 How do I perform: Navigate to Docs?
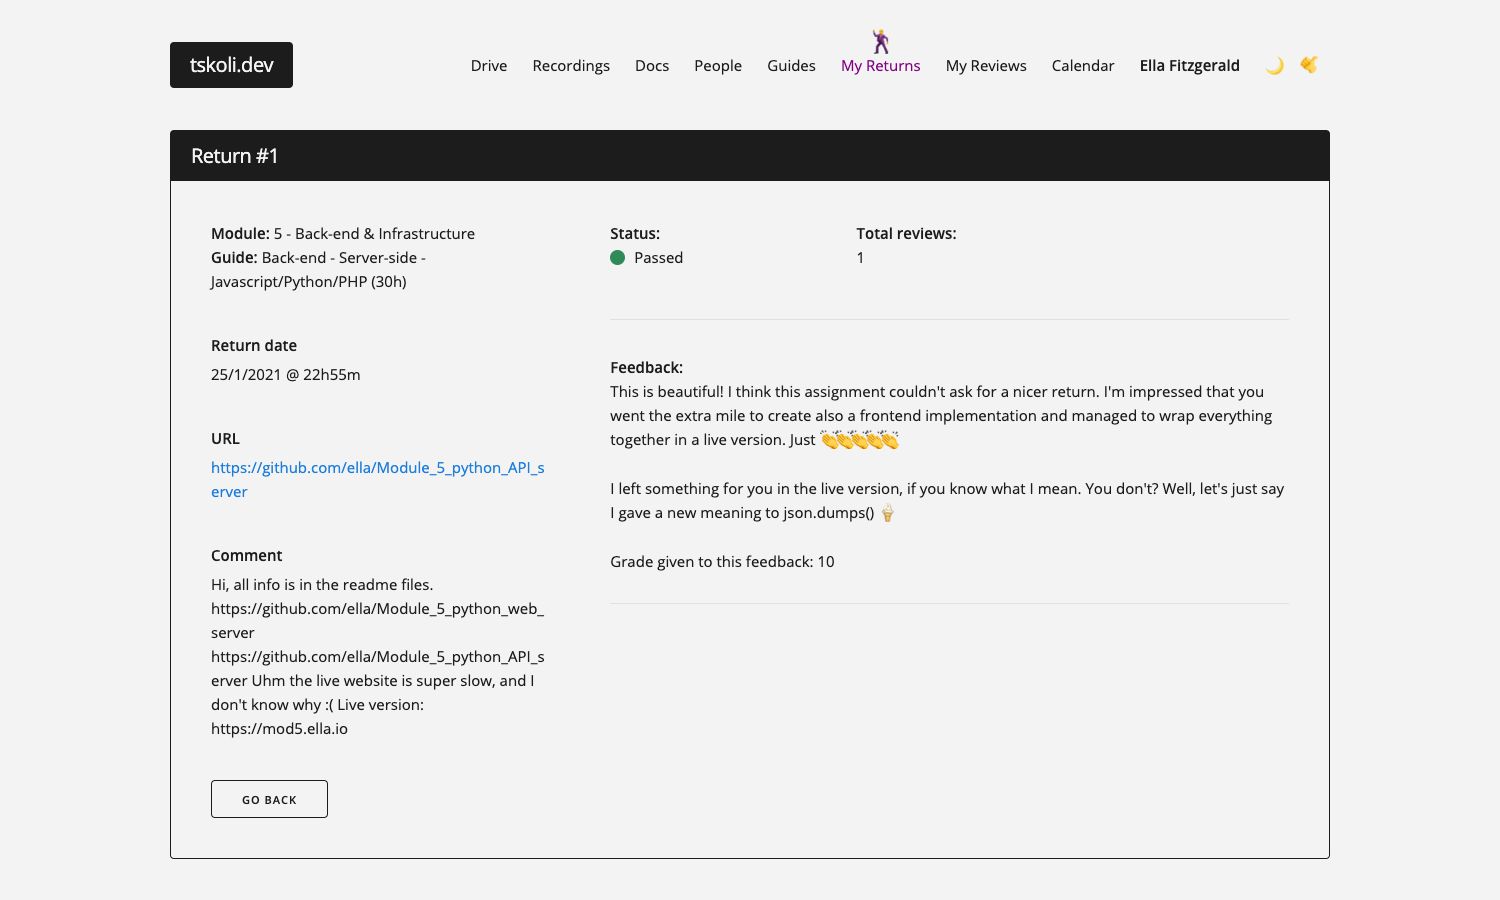click(652, 66)
